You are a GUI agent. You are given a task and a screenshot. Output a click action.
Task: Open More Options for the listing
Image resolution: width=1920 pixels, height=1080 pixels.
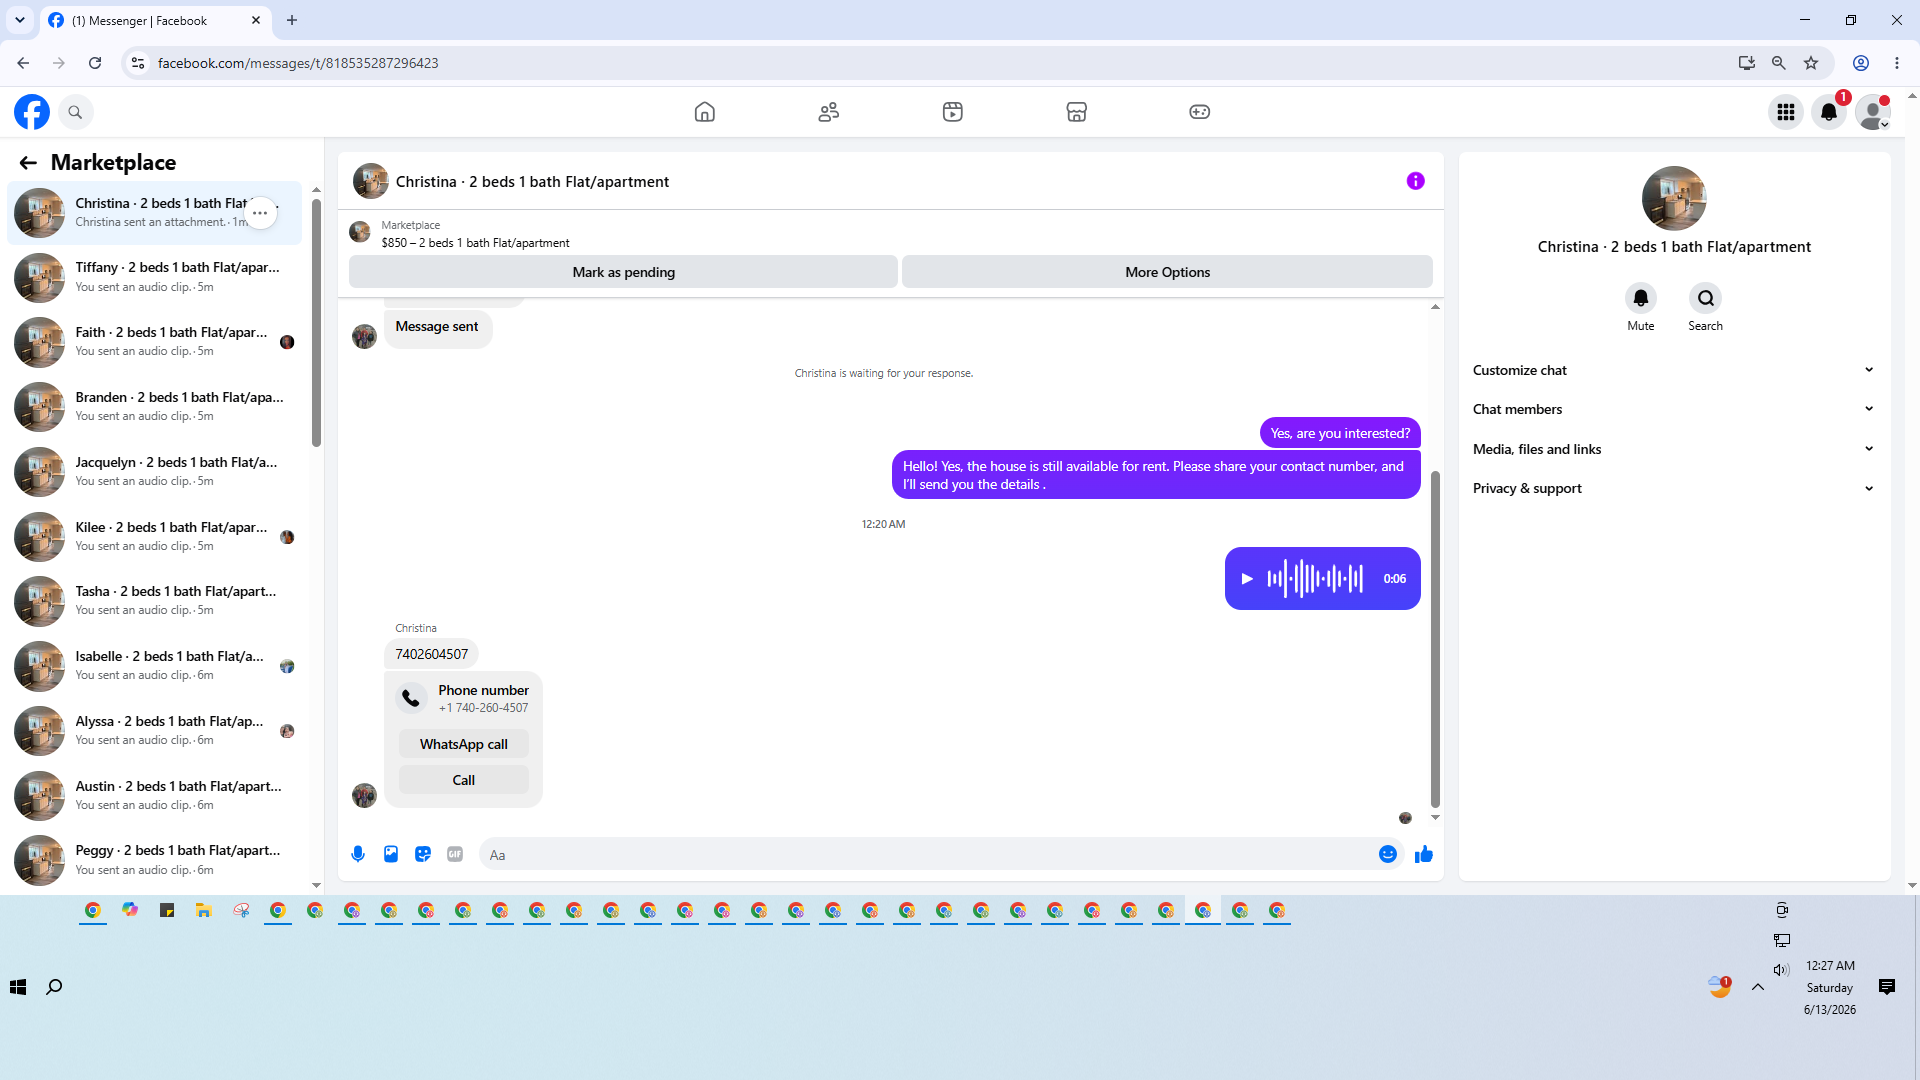pyautogui.click(x=1167, y=272)
